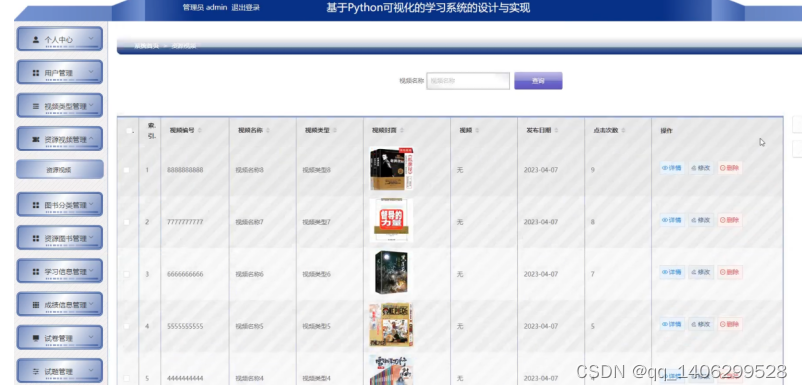Open the 个人中心 menu
The image size is (802, 391).
click(59, 39)
